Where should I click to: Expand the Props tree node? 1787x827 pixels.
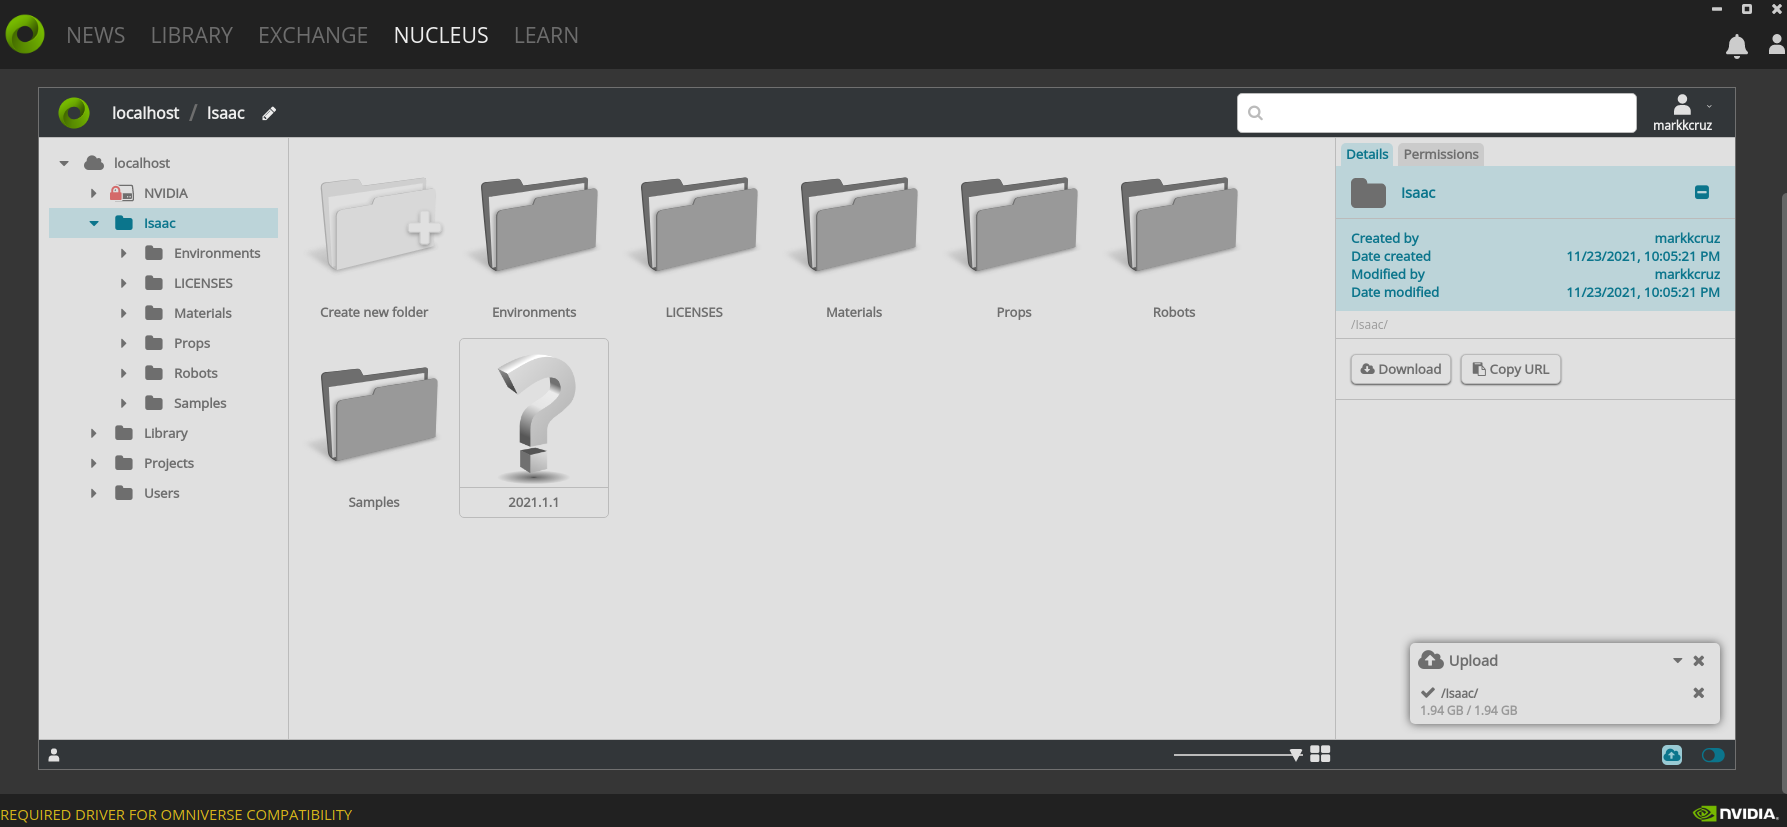tap(124, 343)
